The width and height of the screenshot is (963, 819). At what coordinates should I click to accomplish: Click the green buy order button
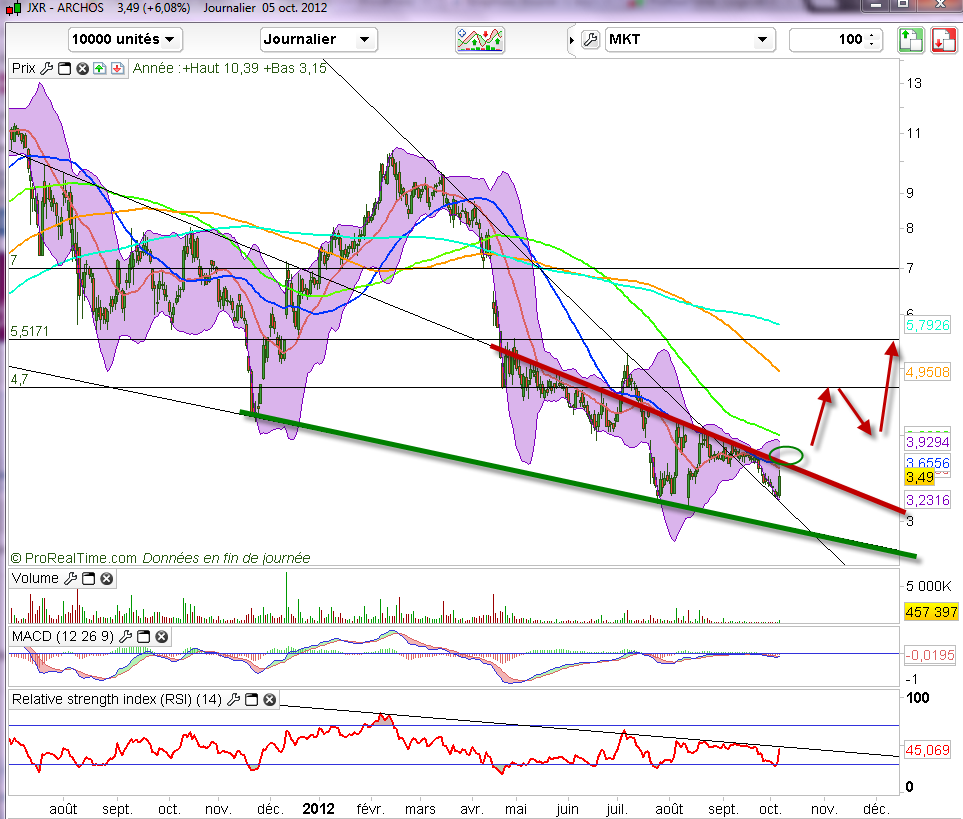(x=910, y=40)
